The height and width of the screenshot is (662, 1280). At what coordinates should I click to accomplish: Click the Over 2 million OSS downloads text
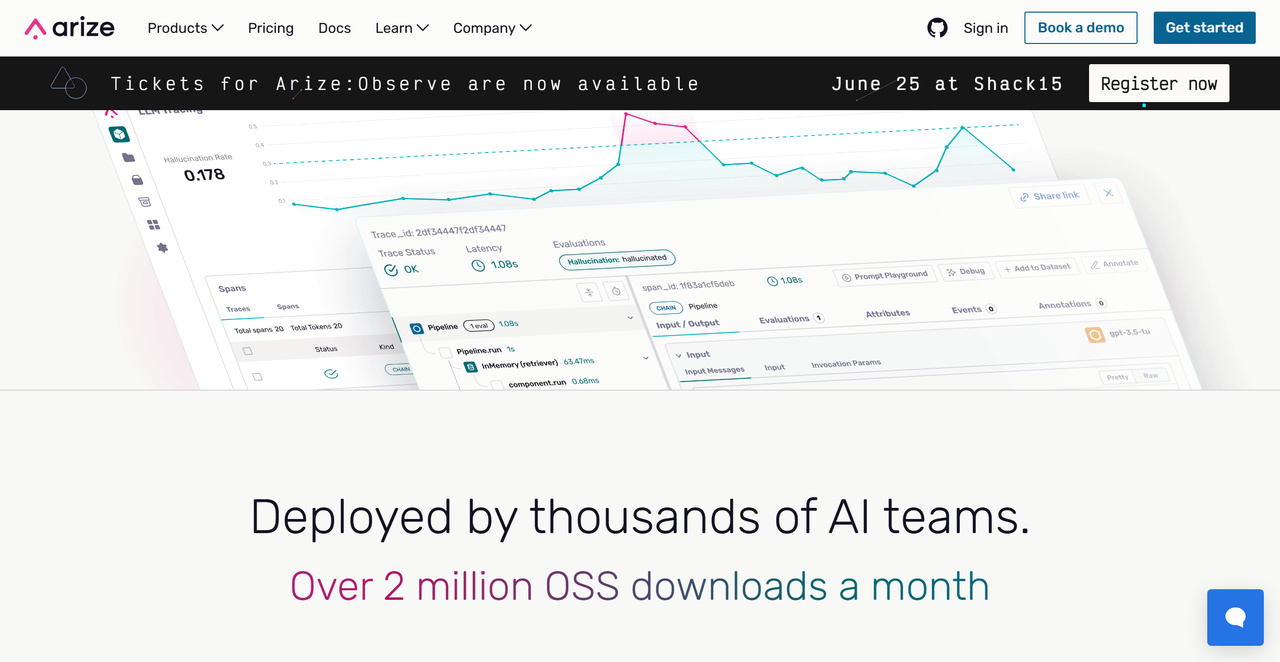(x=640, y=586)
